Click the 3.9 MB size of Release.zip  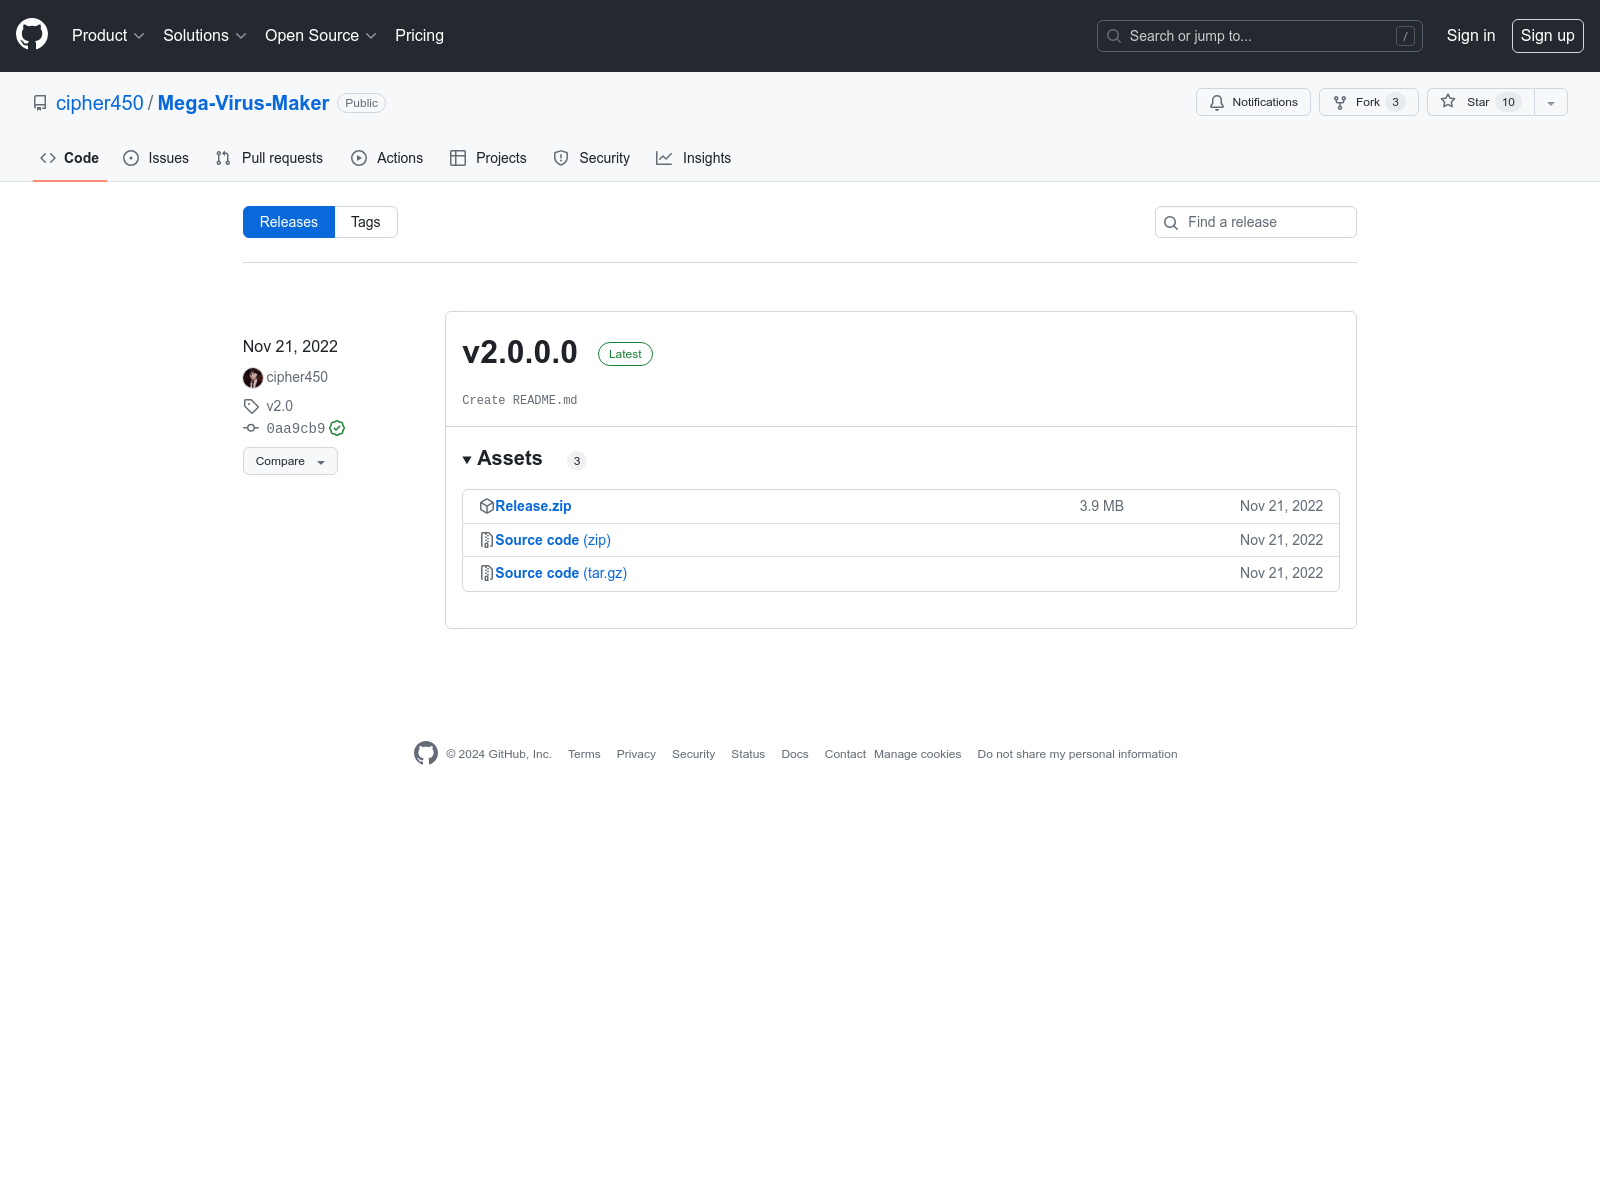(1101, 506)
